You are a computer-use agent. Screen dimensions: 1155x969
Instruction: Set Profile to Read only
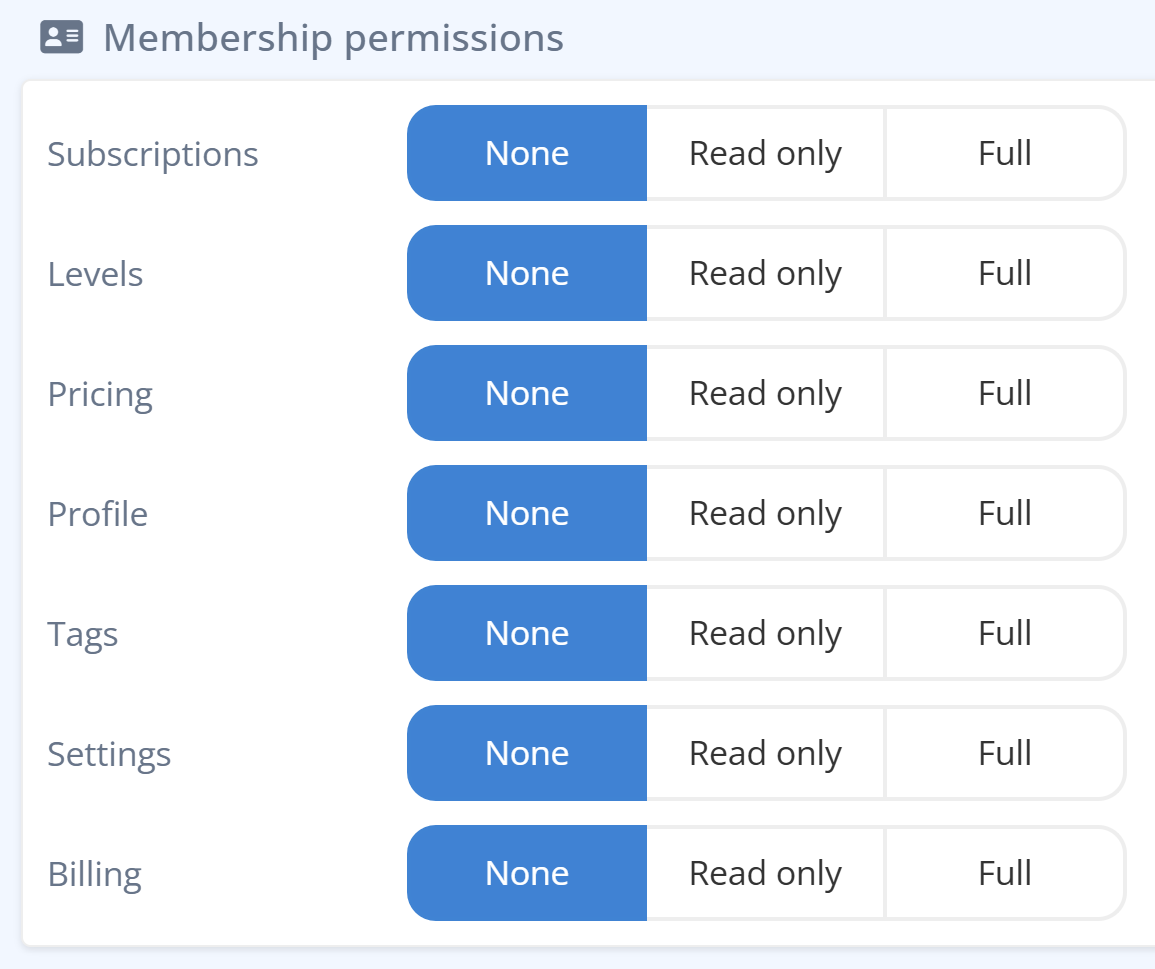point(765,513)
